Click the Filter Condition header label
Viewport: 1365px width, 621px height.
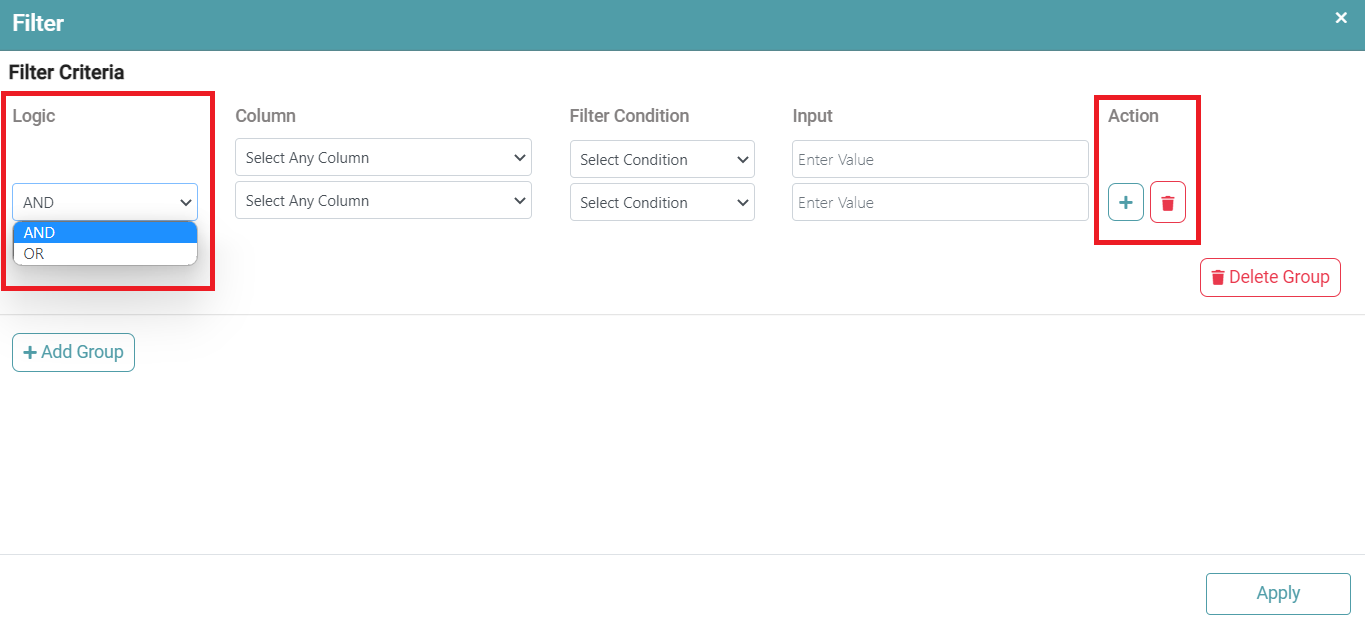tap(629, 116)
